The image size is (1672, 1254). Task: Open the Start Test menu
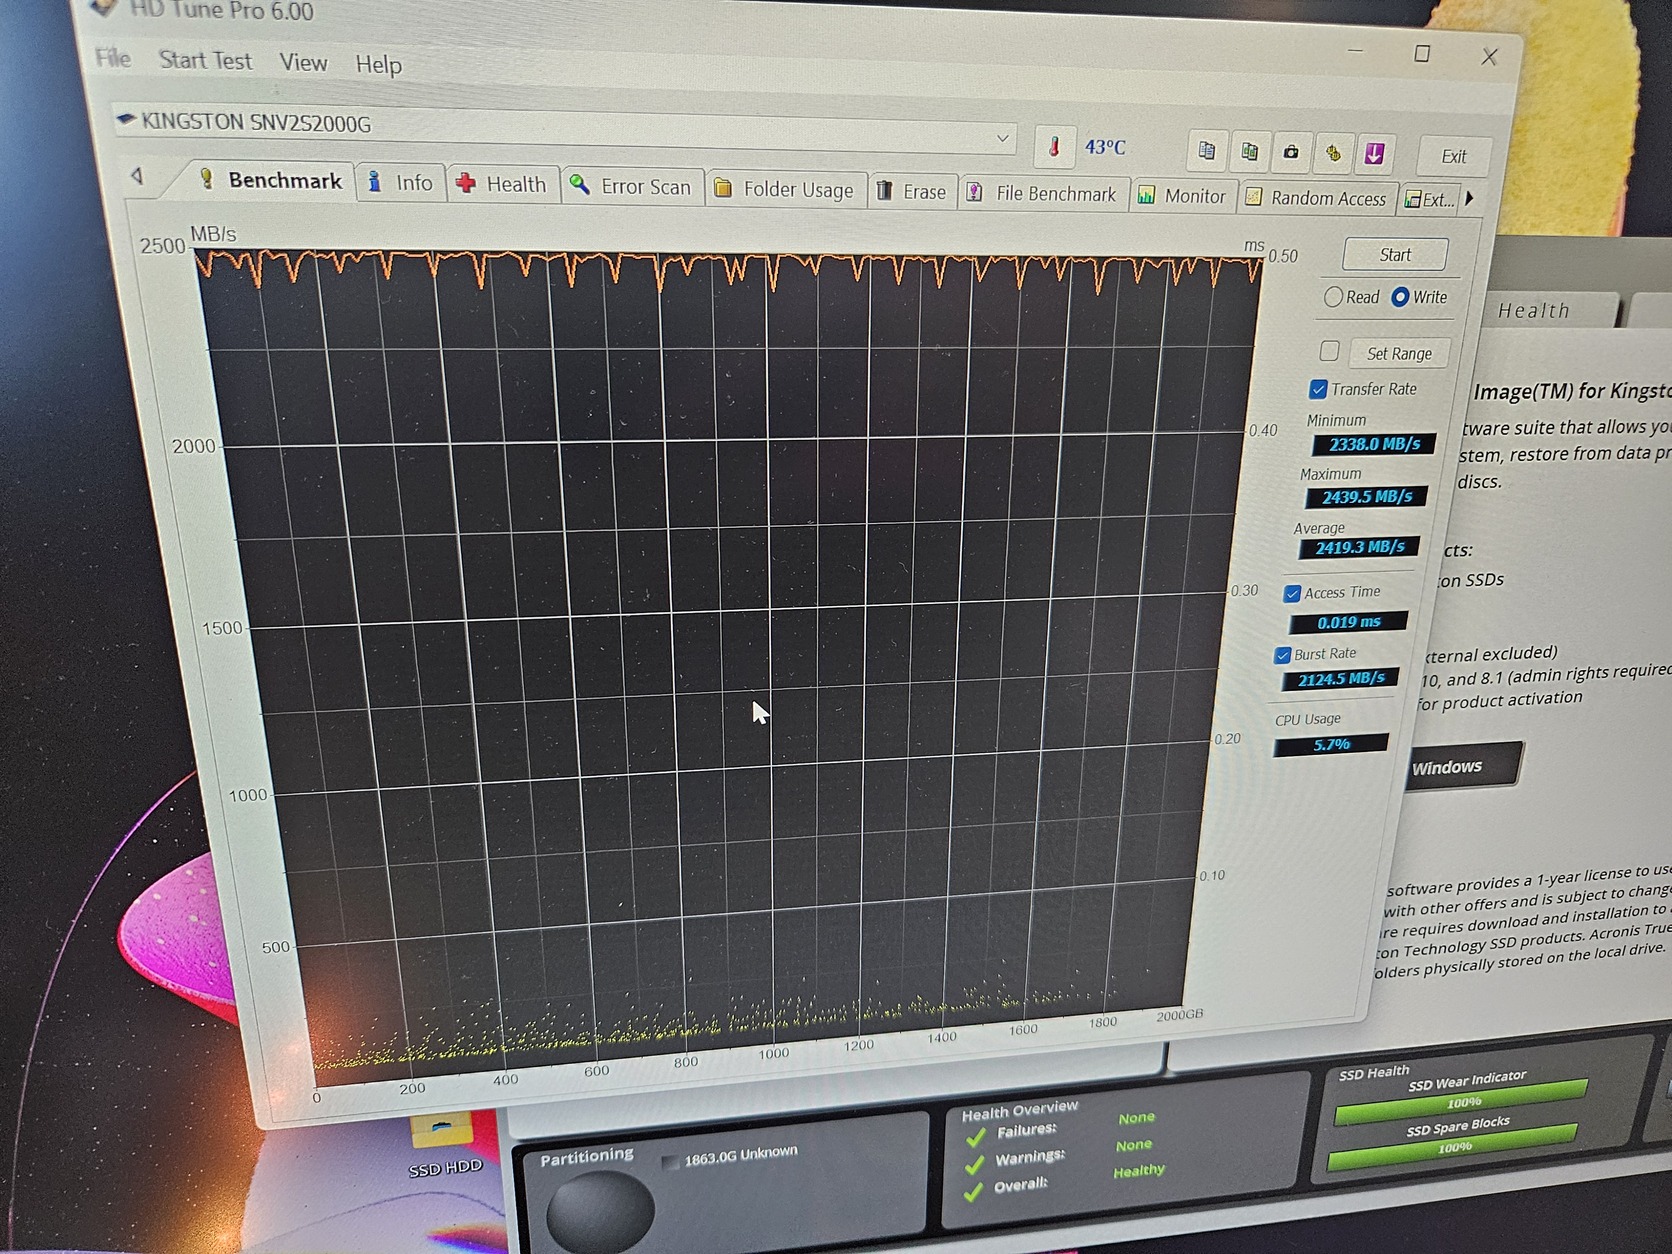[205, 61]
